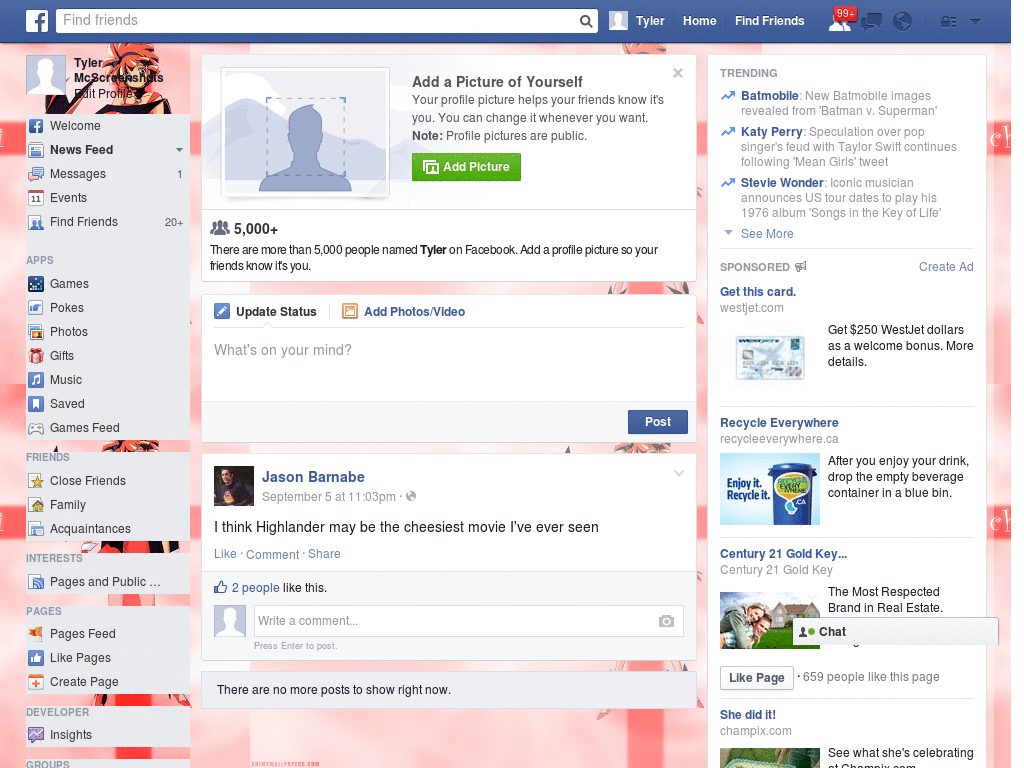Open the Chat bar

pyautogui.click(x=895, y=632)
